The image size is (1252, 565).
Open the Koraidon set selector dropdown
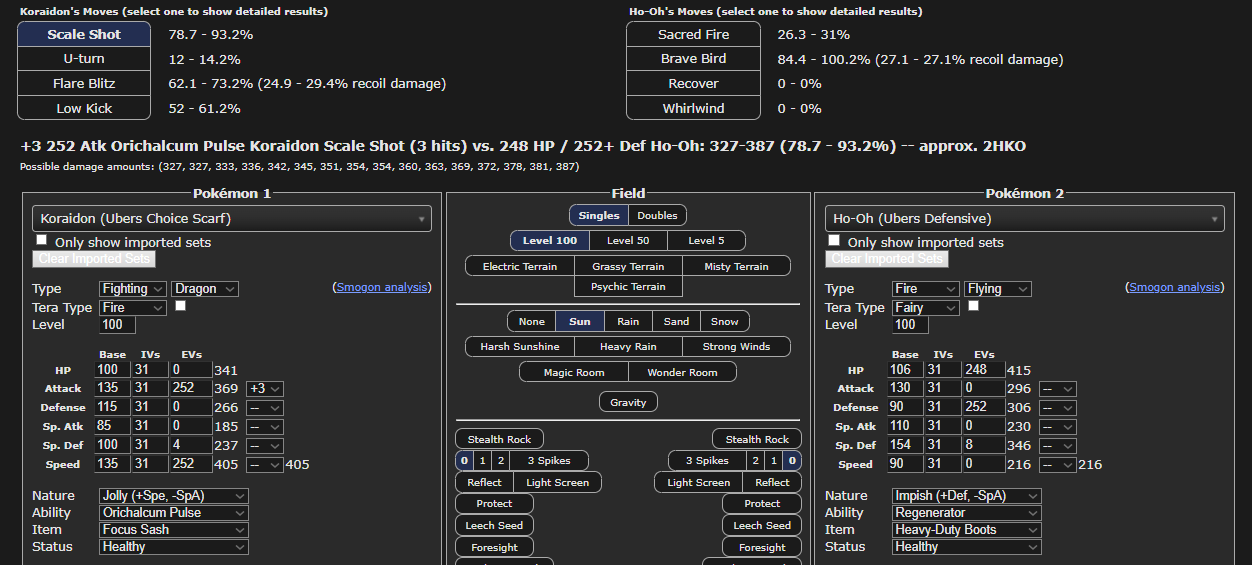tap(232, 218)
